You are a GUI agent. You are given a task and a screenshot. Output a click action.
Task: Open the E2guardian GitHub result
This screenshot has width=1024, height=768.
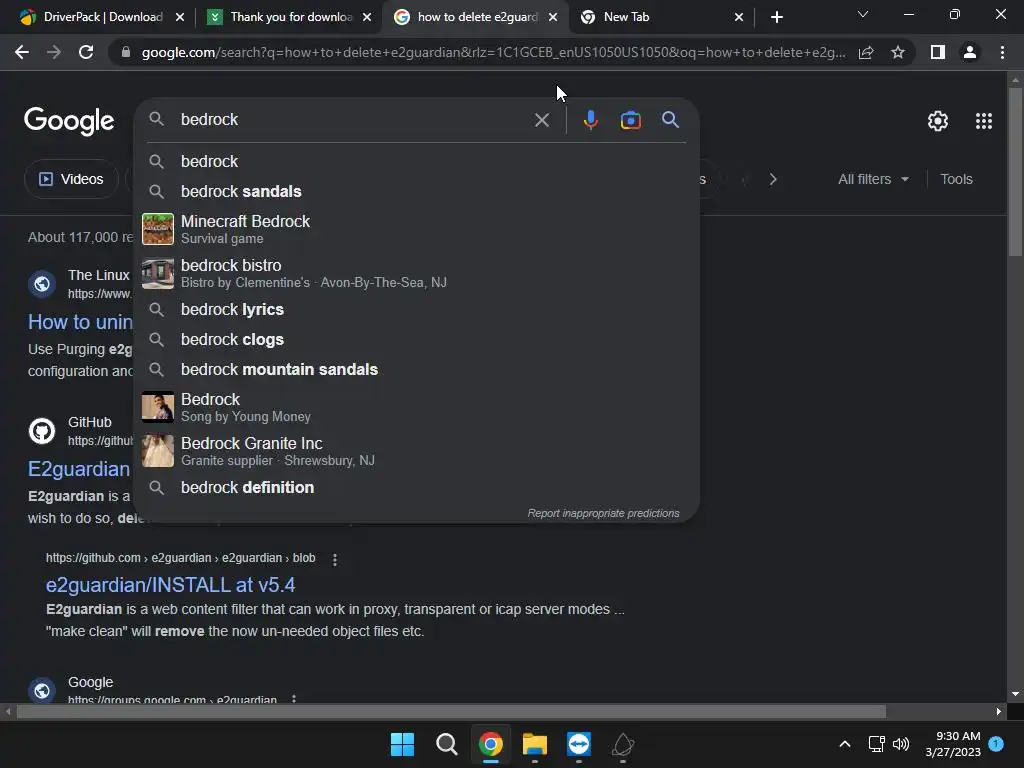[79, 469]
